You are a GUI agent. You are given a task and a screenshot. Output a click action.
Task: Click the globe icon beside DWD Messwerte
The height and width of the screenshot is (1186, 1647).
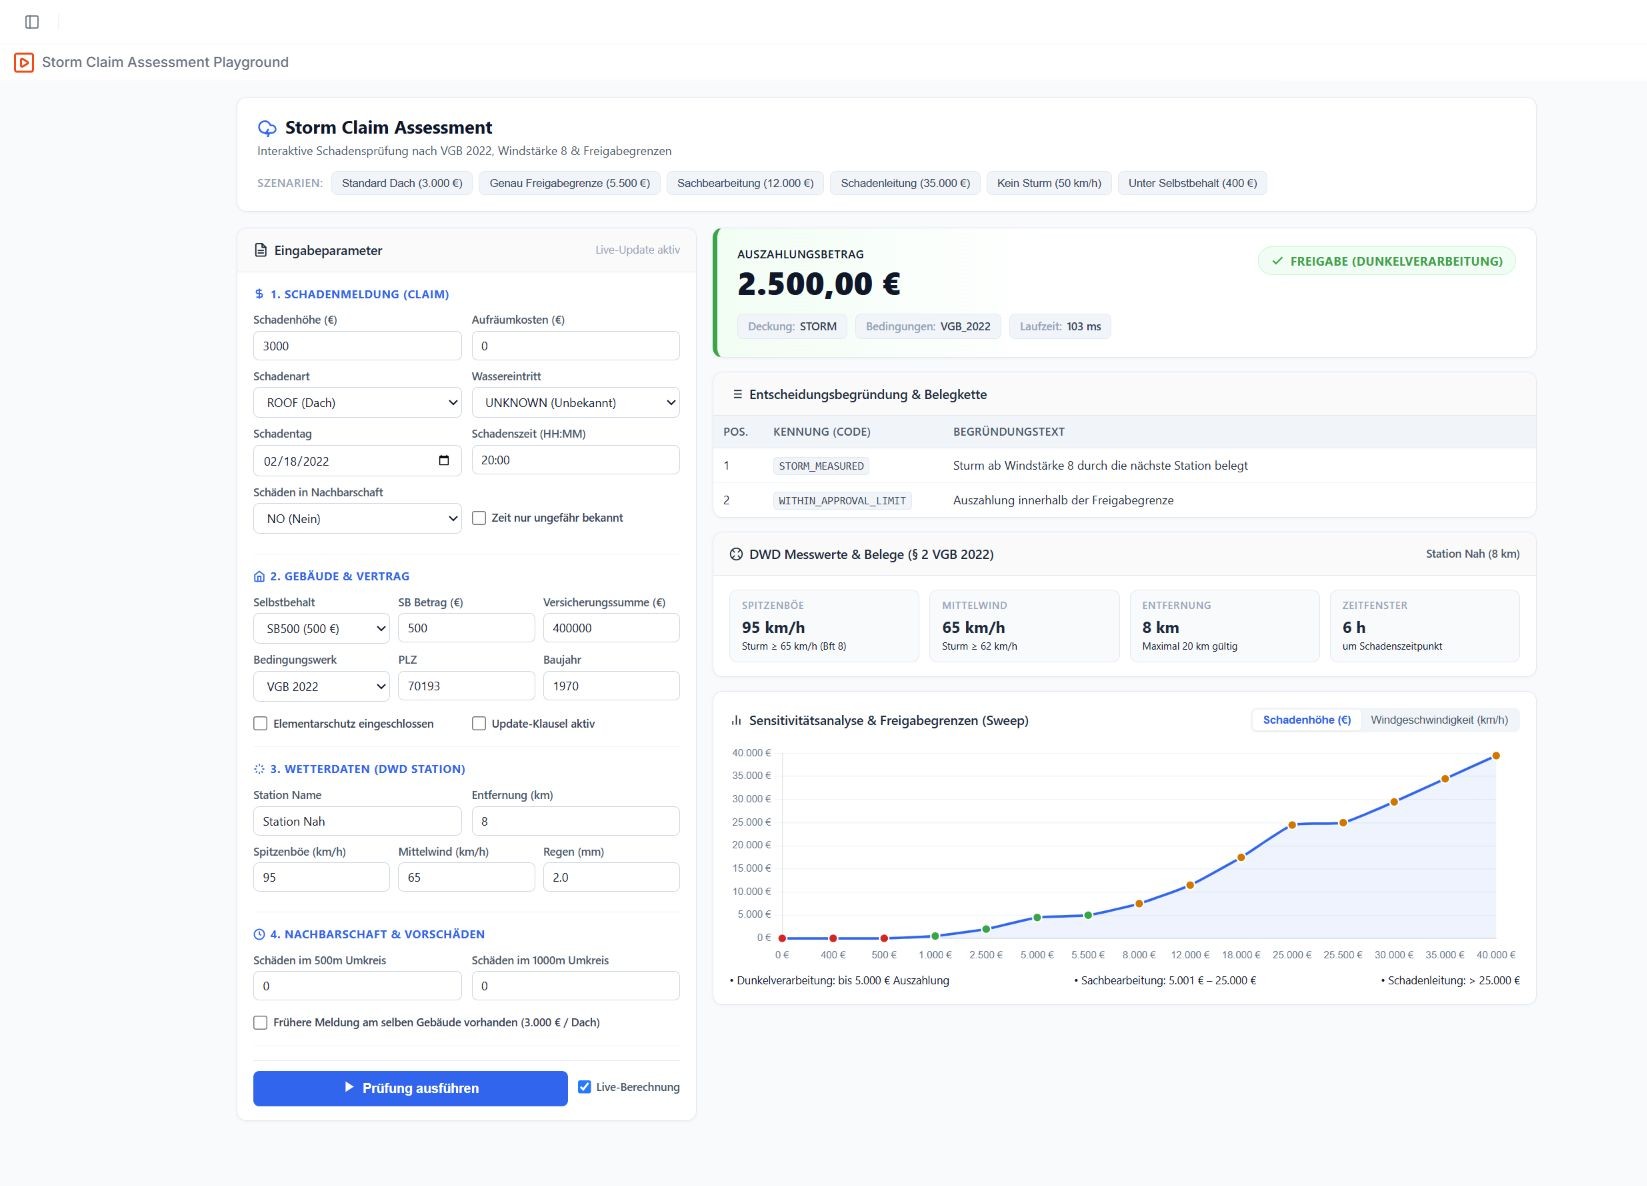737,554
